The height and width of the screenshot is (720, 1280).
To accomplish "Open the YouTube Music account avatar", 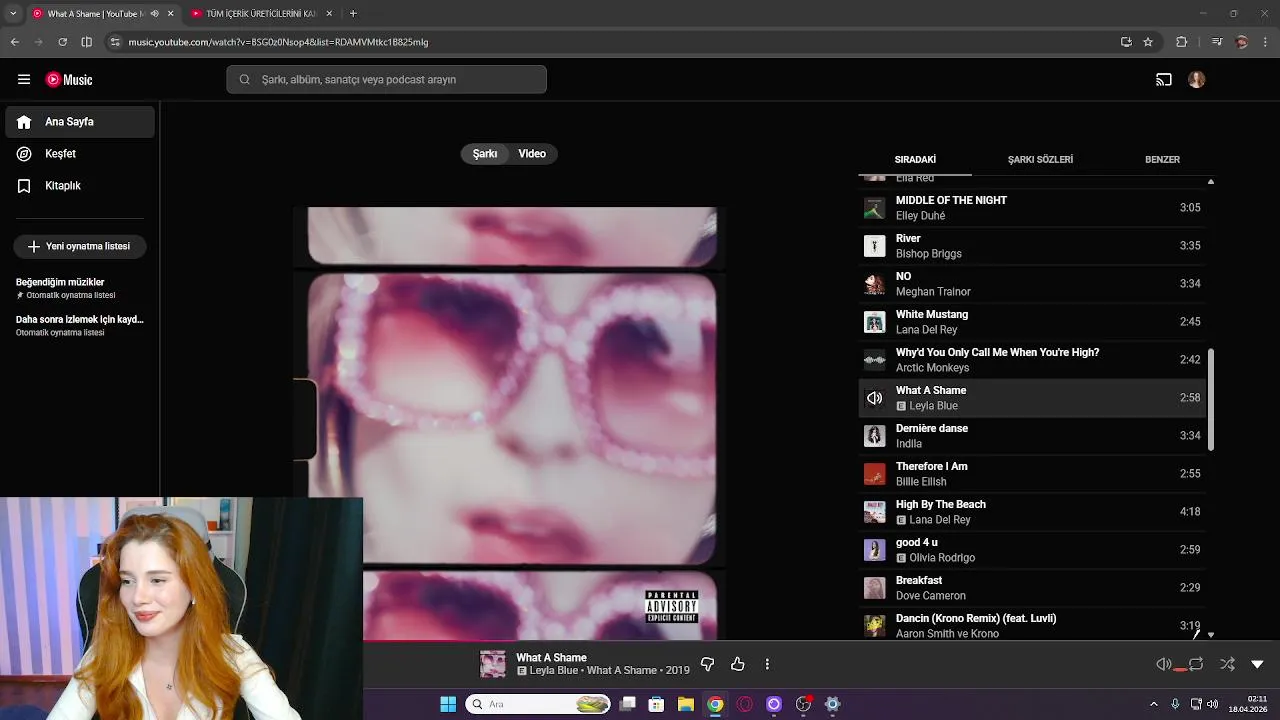I will click(x=1197, y=80).
